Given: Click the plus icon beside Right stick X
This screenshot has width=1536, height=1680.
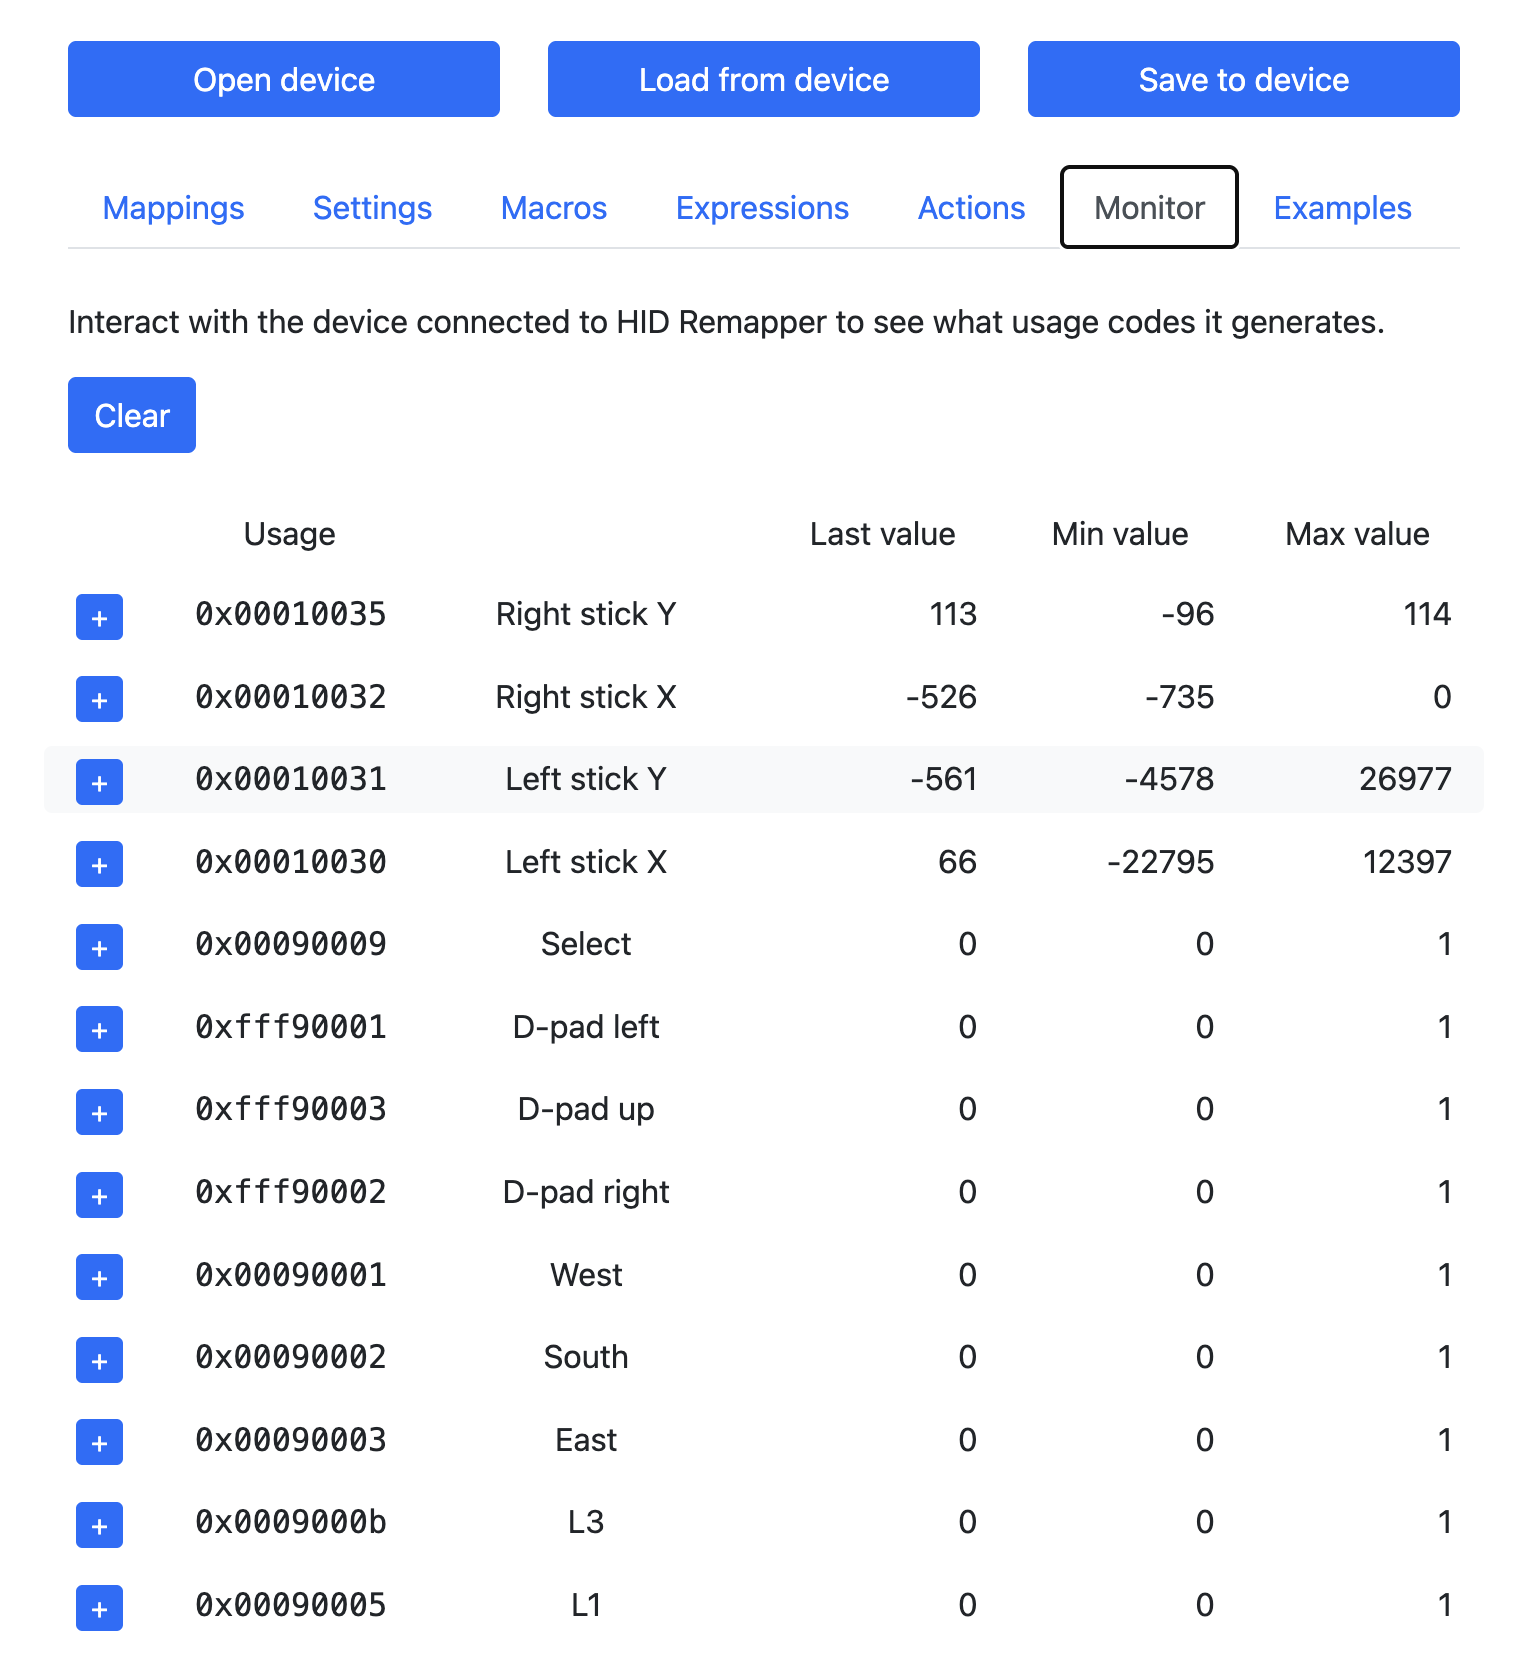Looking at the screenshot, I should tap(99, 699).
